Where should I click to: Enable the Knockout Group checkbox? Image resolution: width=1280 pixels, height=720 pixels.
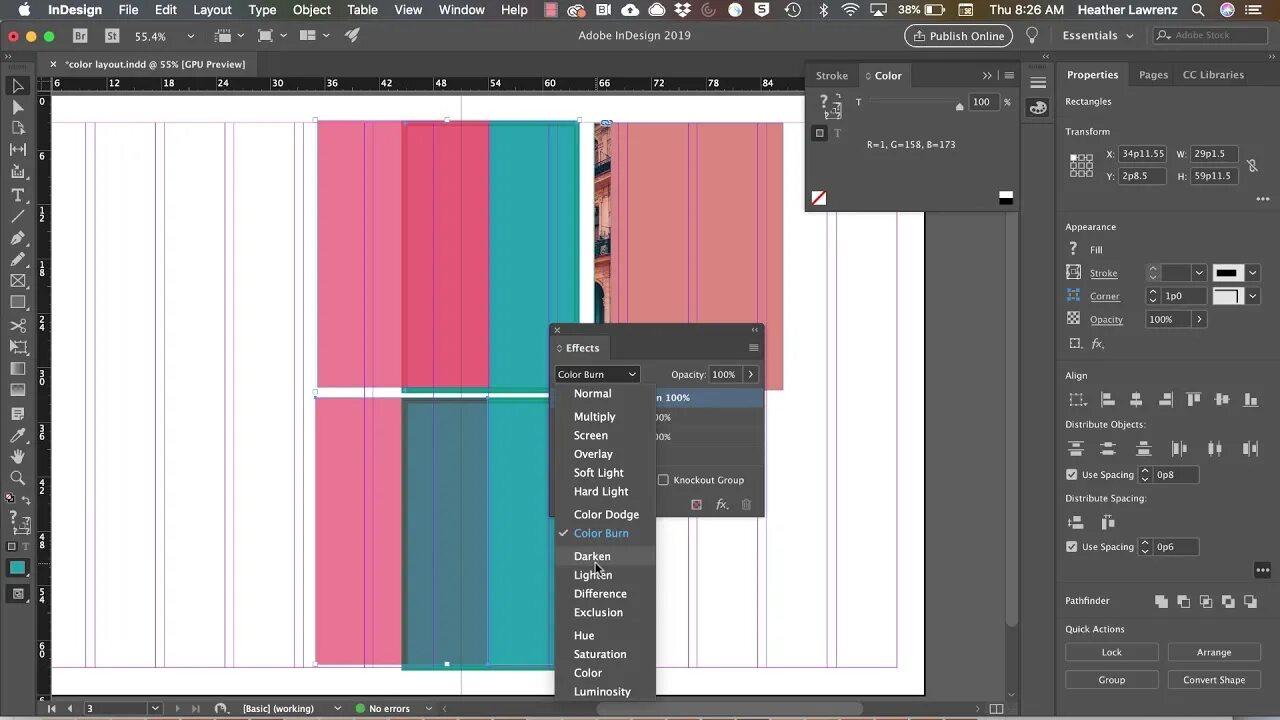663,480
